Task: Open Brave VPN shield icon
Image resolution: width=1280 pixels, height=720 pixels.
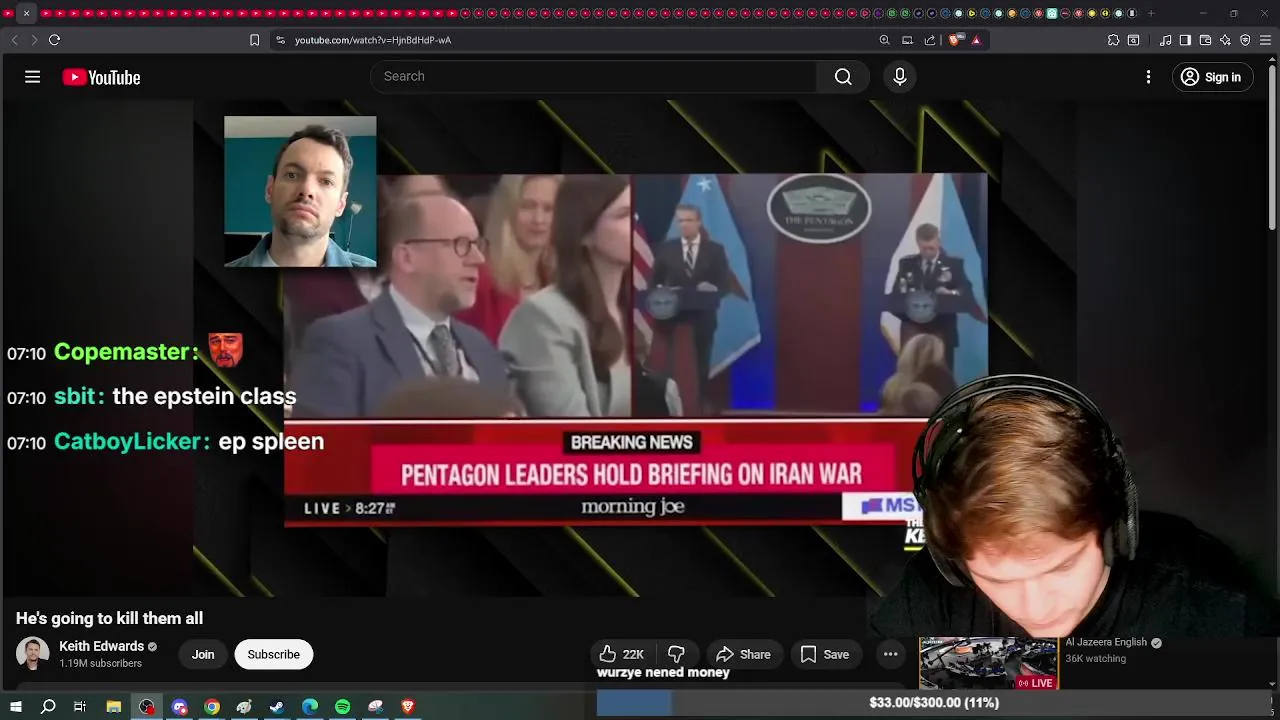Action: (1245, 40)
